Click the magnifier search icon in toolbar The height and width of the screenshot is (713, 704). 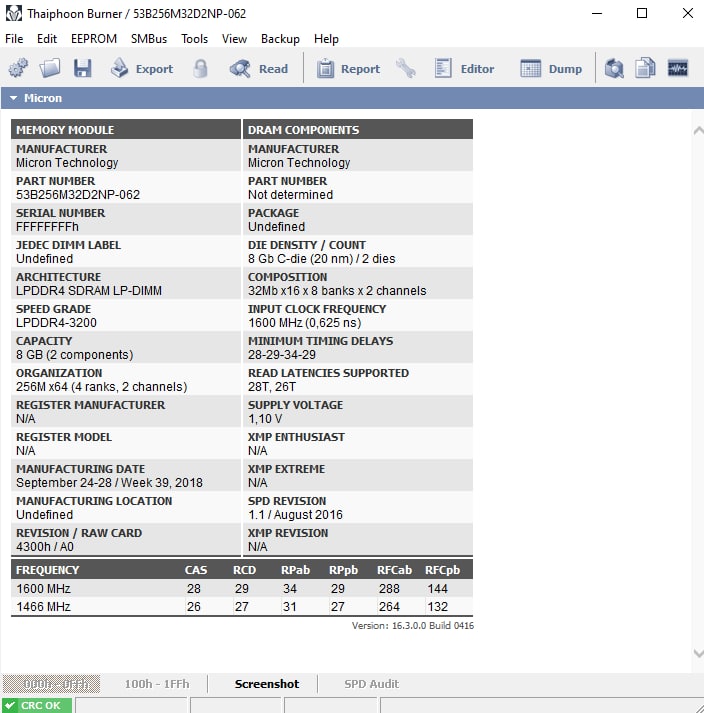(614, 69)
